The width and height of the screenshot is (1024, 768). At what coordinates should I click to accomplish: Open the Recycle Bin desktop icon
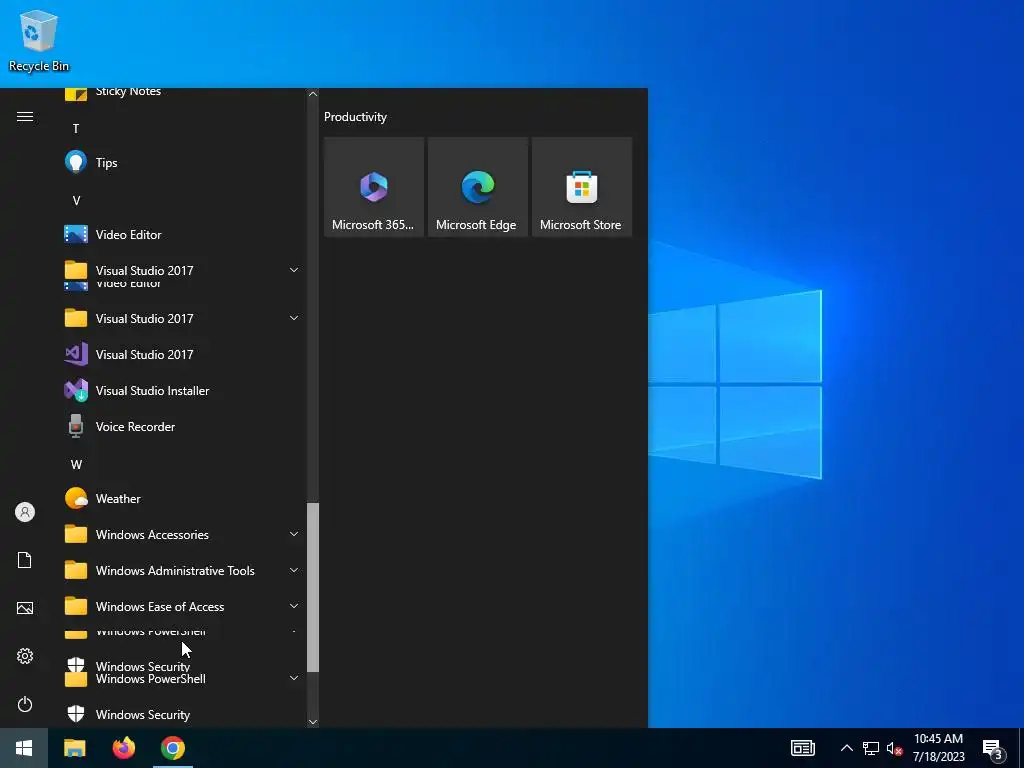tap(39, 40)
